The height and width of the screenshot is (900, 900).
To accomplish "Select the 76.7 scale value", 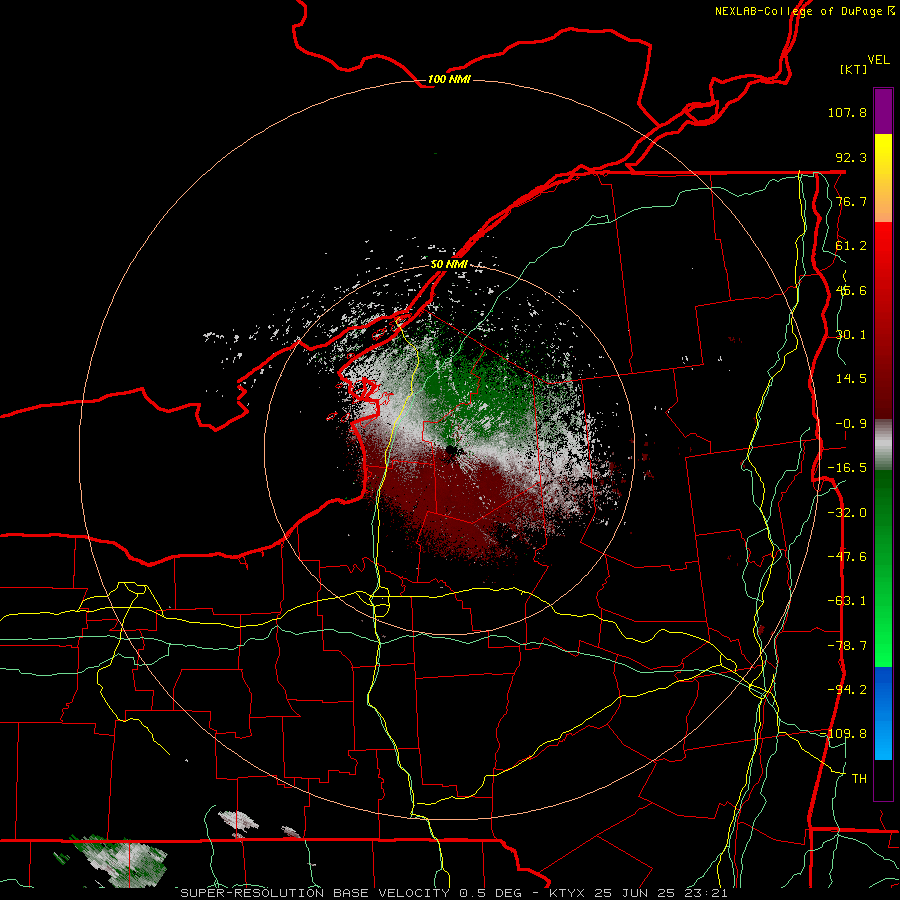I will (851, 201).
